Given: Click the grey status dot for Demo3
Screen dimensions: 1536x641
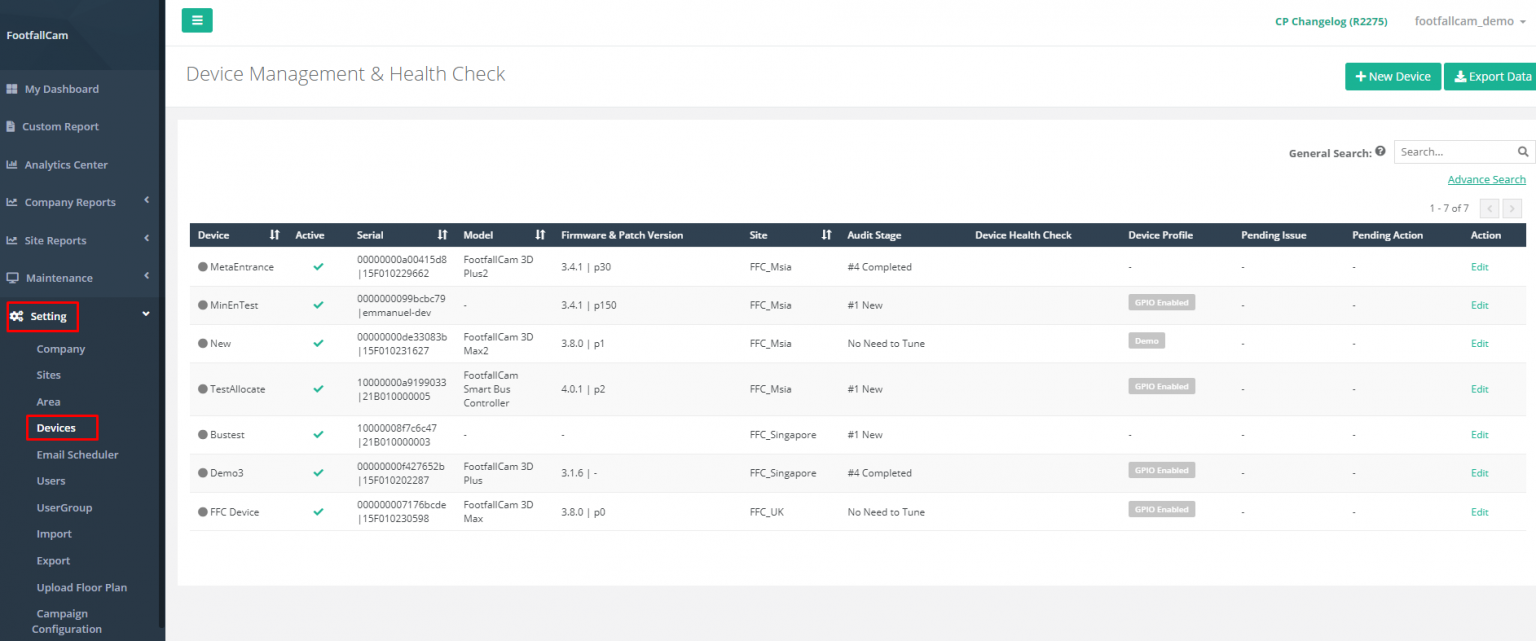Looking at the screenshot, I should 203,473.
